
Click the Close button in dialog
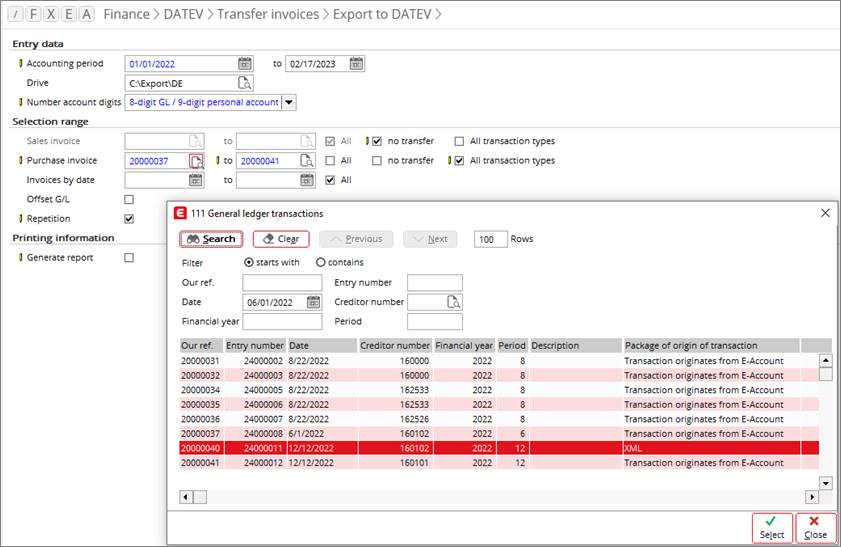pyautogui.click(x=815, y=528)
